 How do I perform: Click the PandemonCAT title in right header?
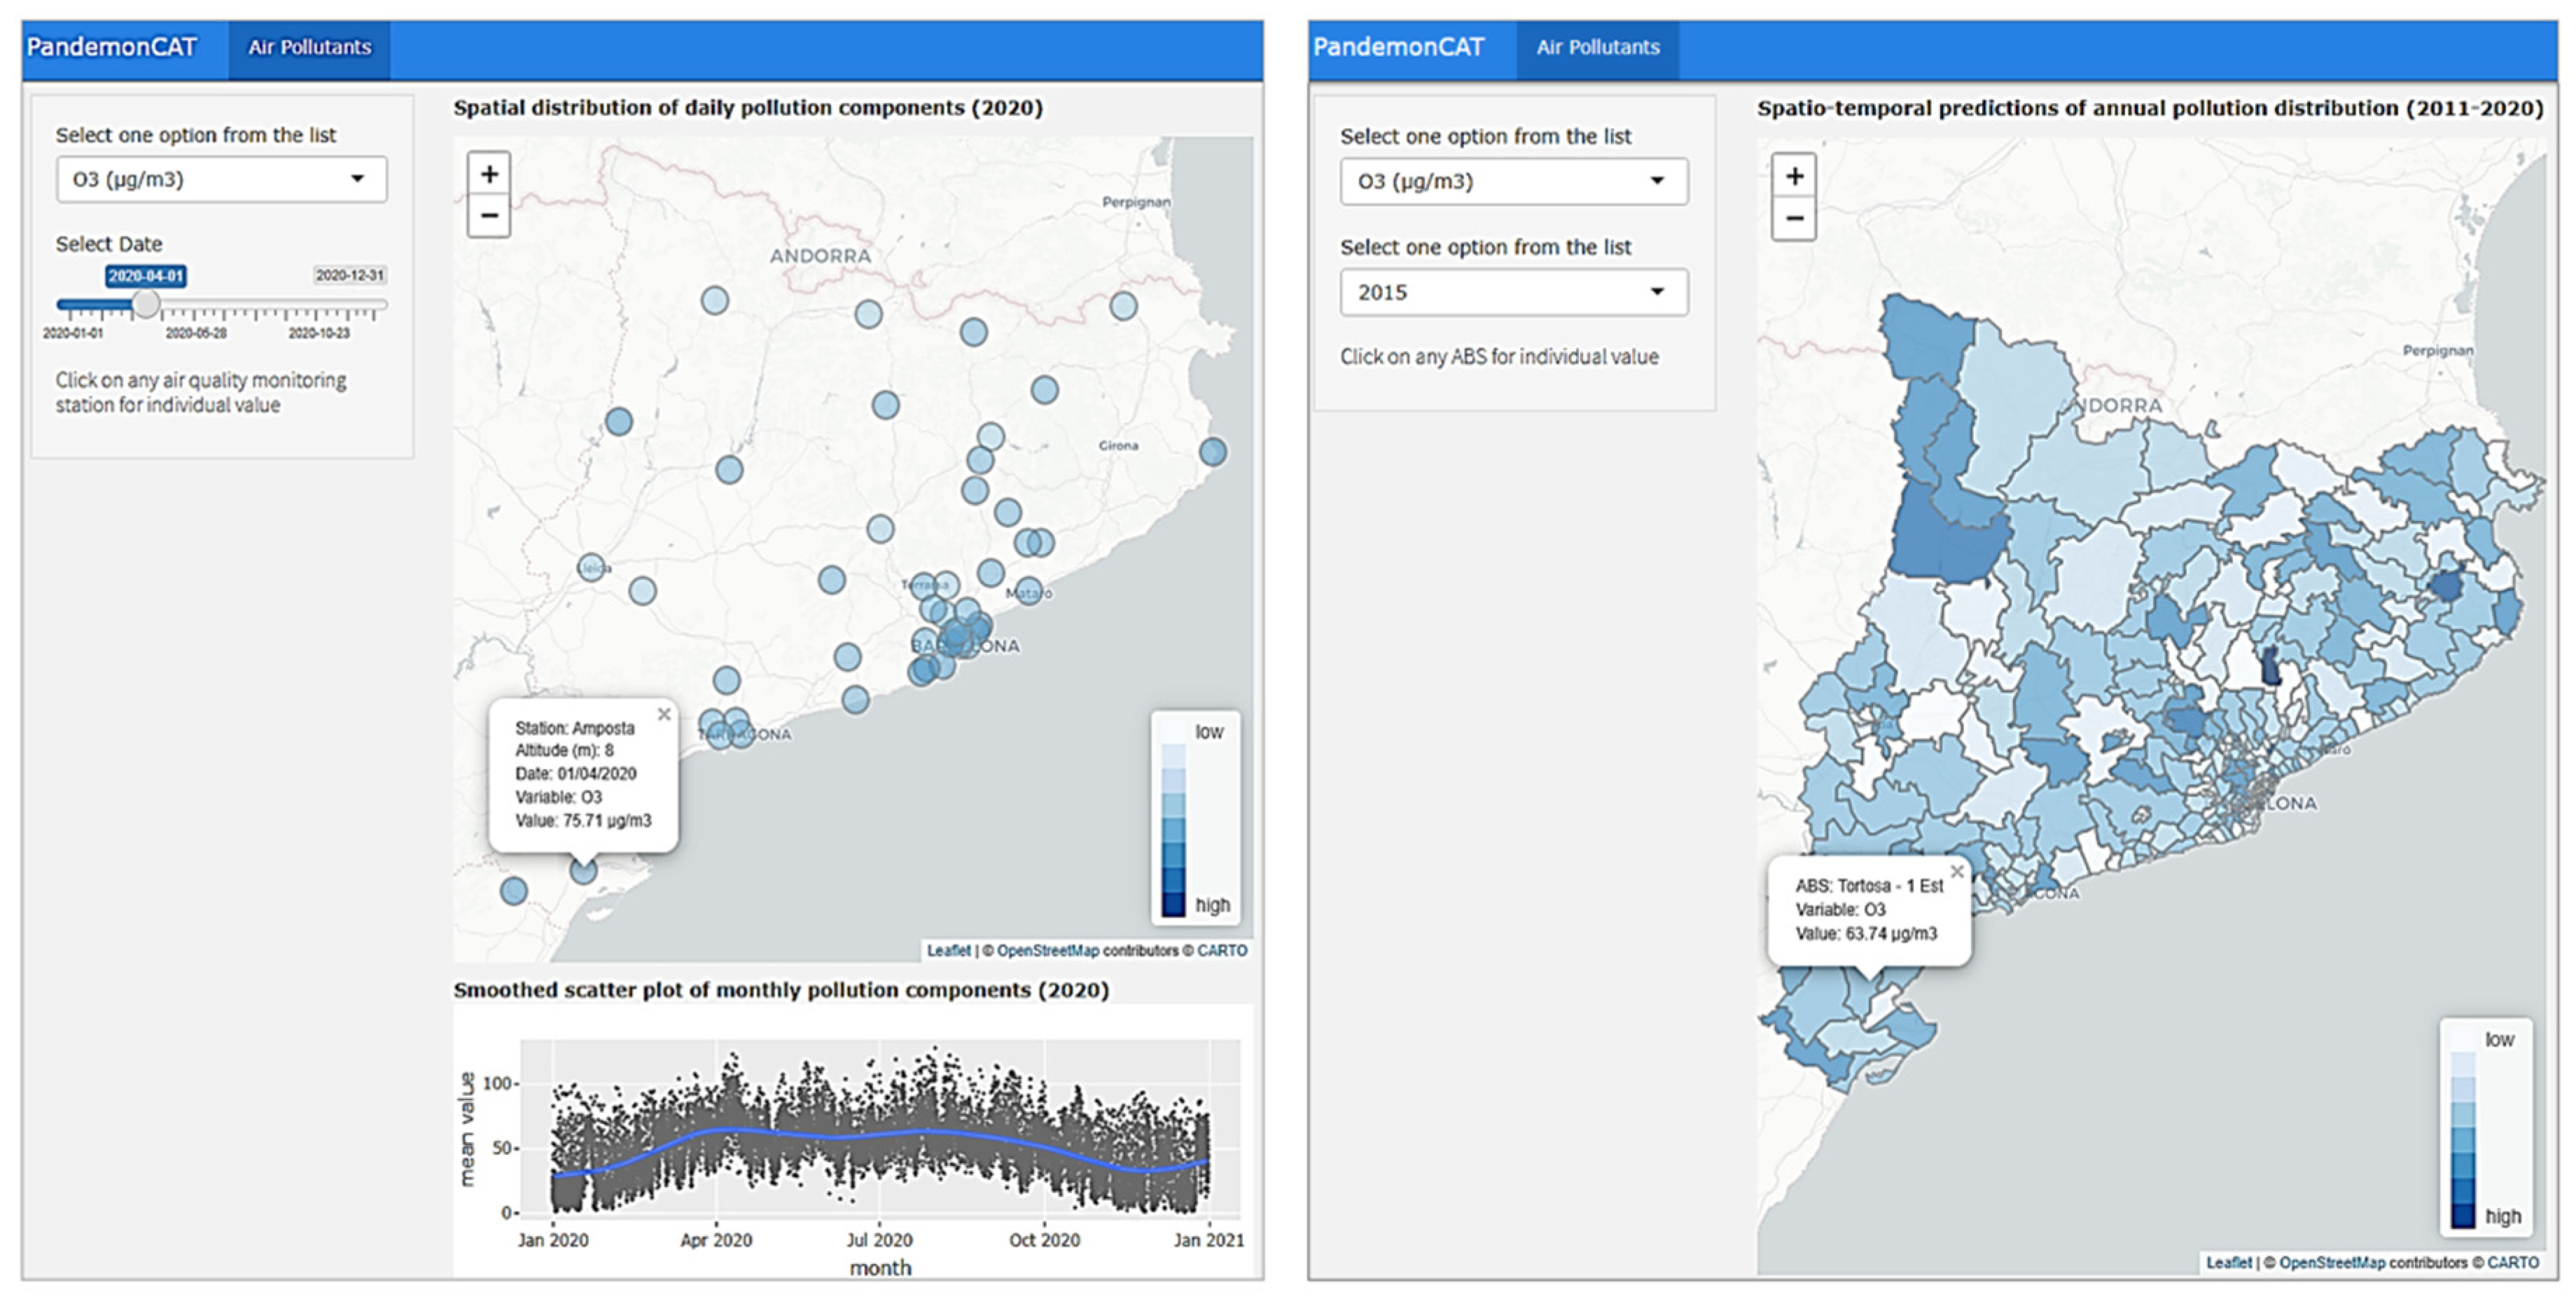tap(1398, 47)
